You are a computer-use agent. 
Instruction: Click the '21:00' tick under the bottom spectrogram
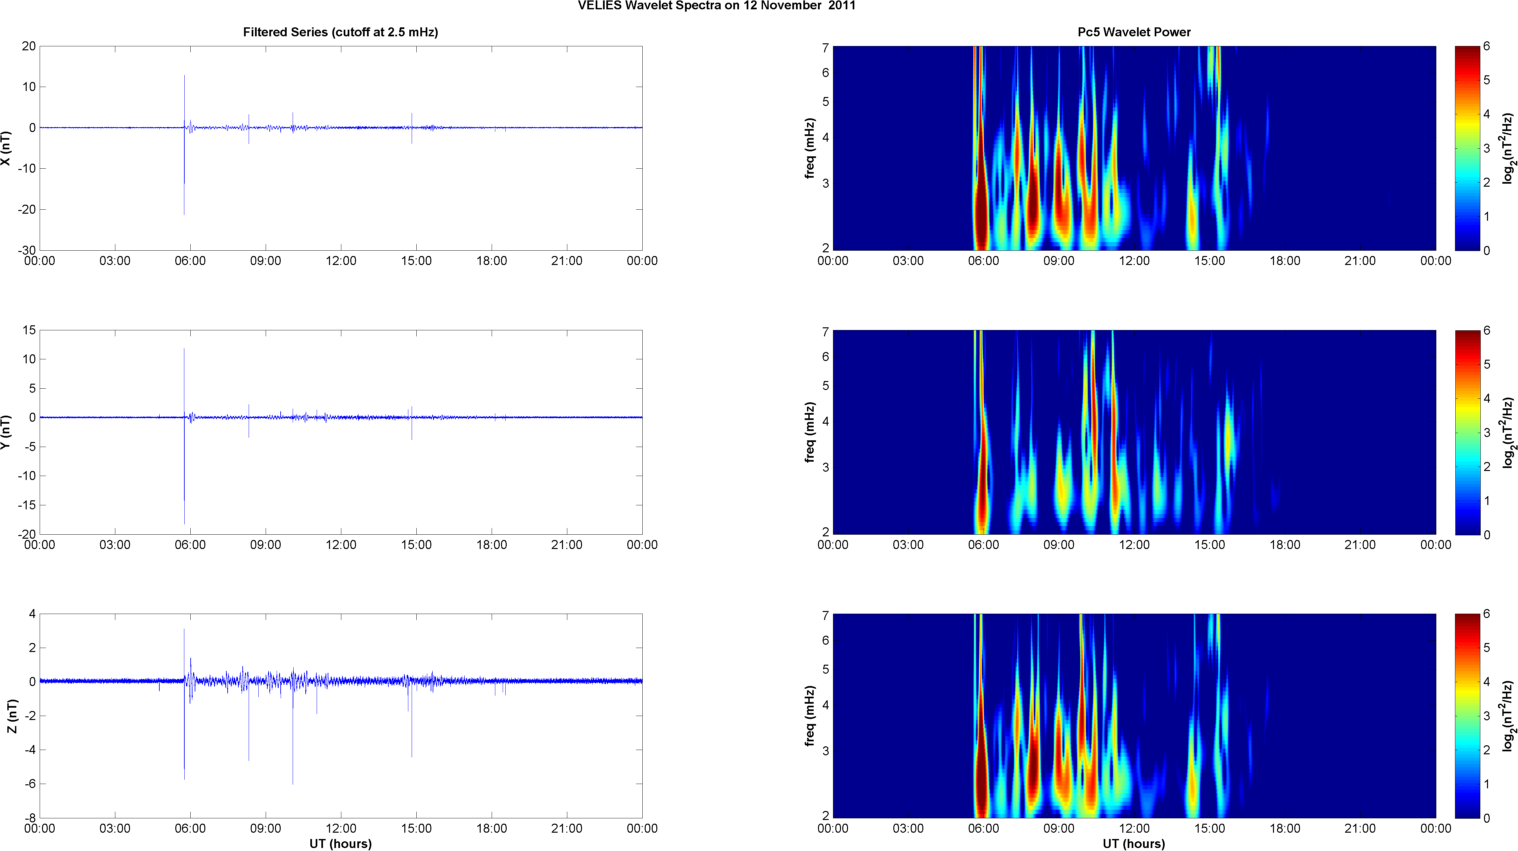(x=1360, y=828)
